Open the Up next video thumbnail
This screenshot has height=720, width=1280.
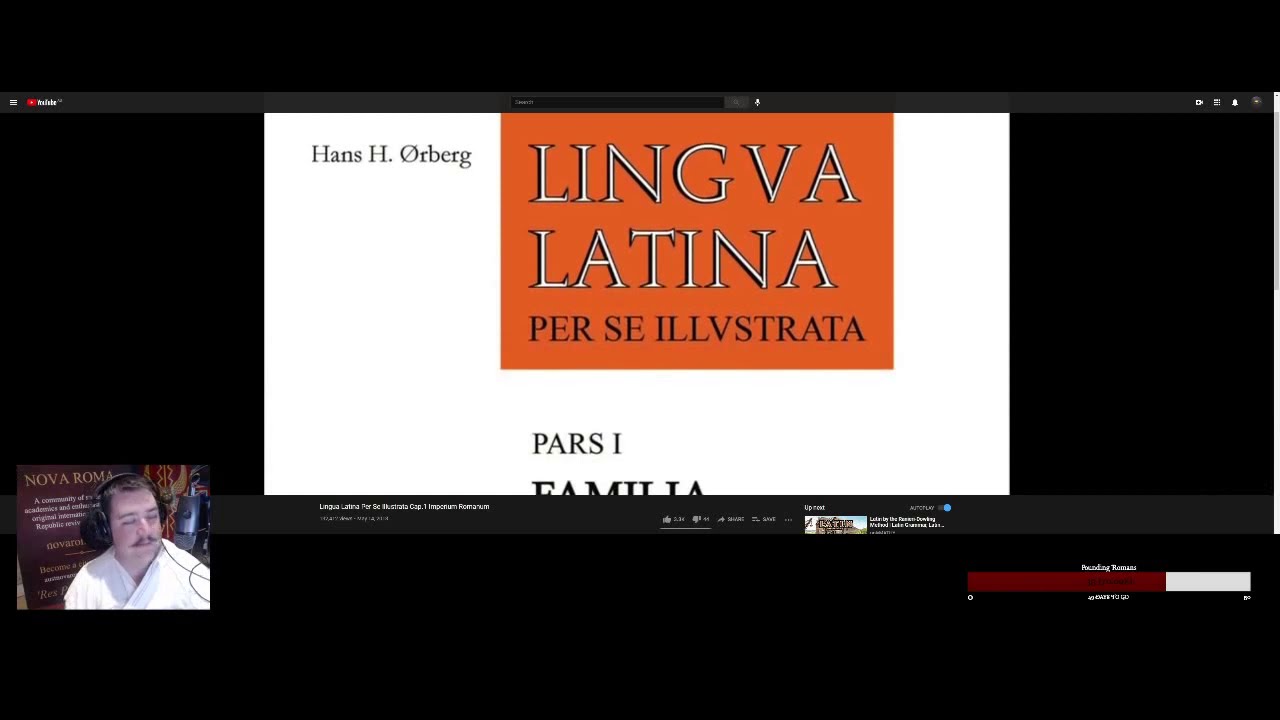click(836, 525)
